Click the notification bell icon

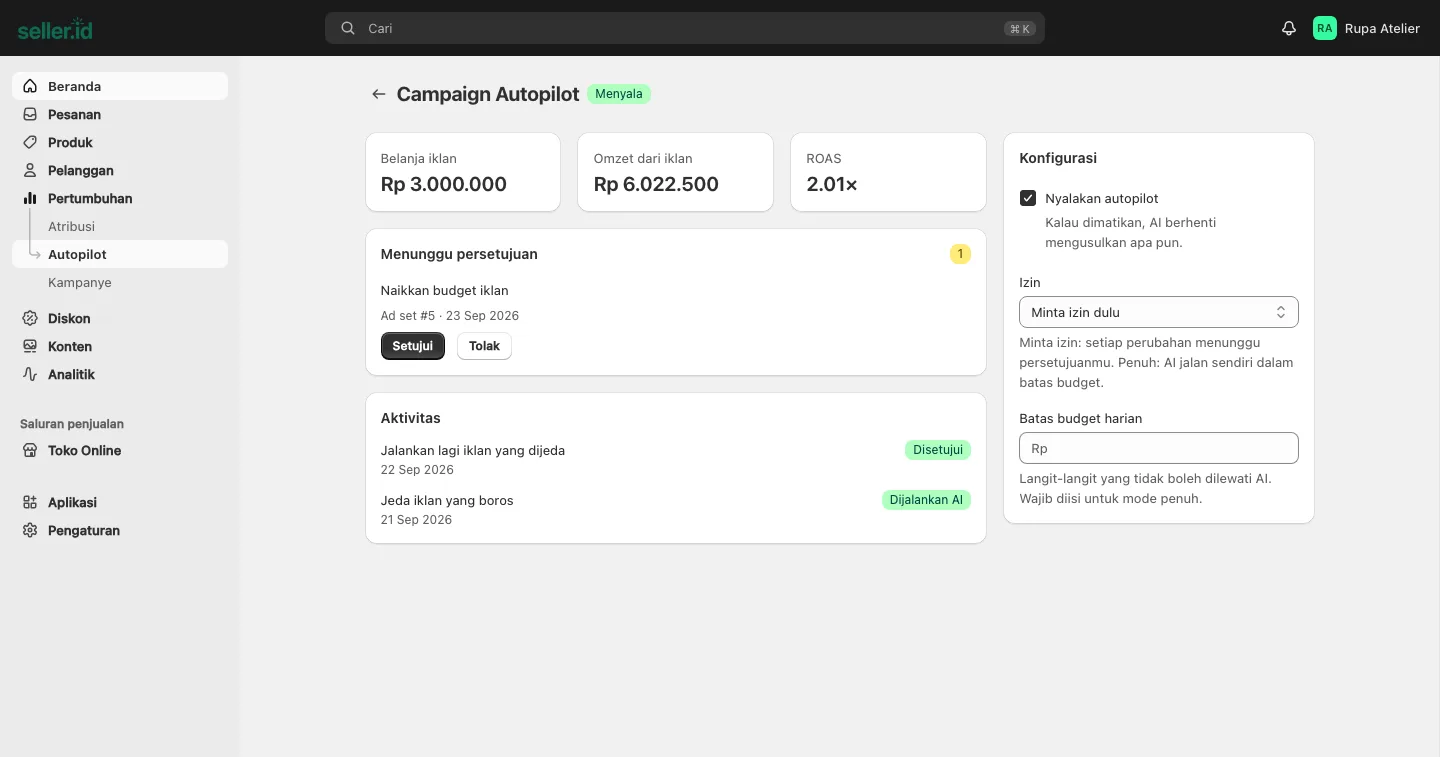point(1289,28)
